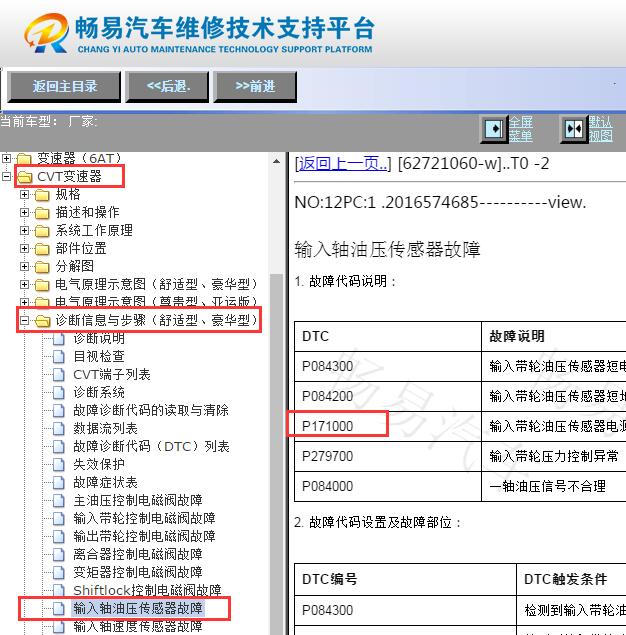Go forward with >>前进 button
This screenshot has width=626, height=635.
(255, 86)
